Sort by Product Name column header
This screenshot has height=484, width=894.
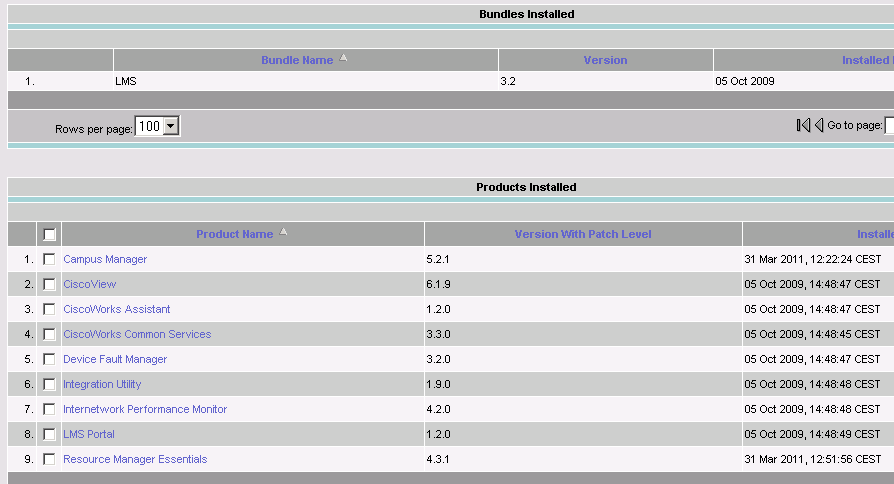[234, 234]
